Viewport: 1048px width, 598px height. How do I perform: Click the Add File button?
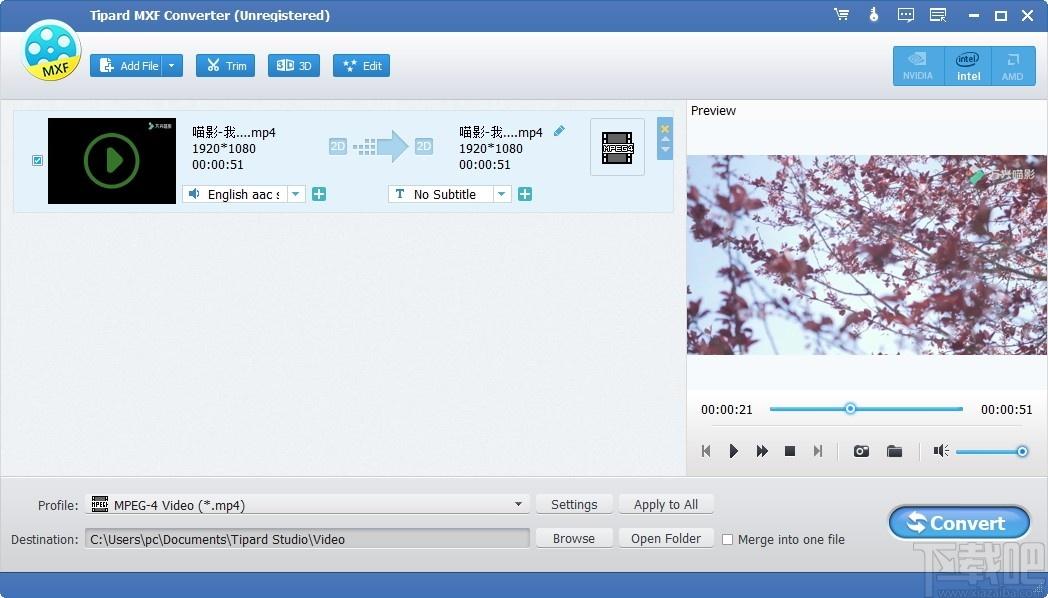128,65
